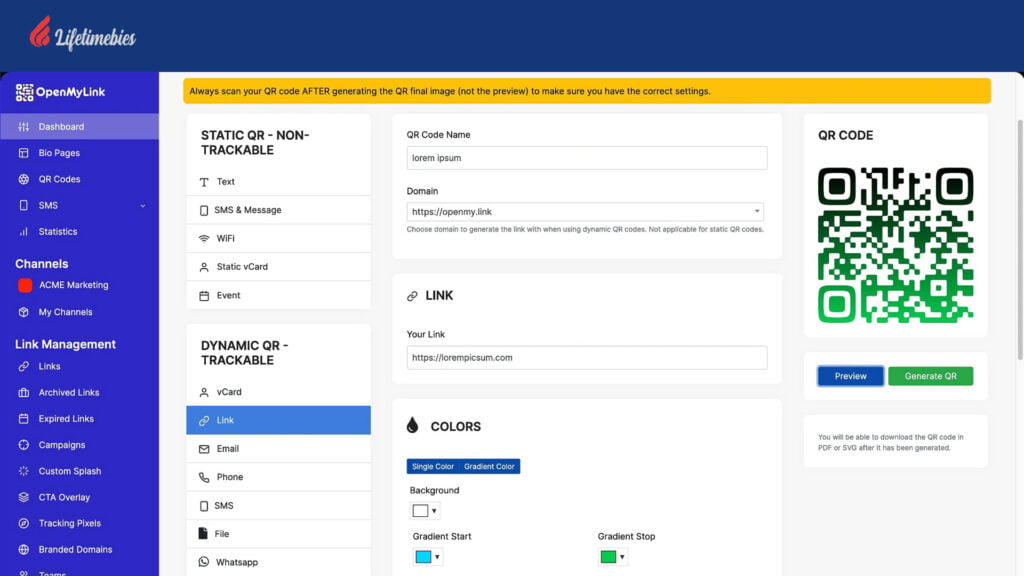Expand the SMS submenu chevron
The image size is (1024, 576).
coord(142,206)
